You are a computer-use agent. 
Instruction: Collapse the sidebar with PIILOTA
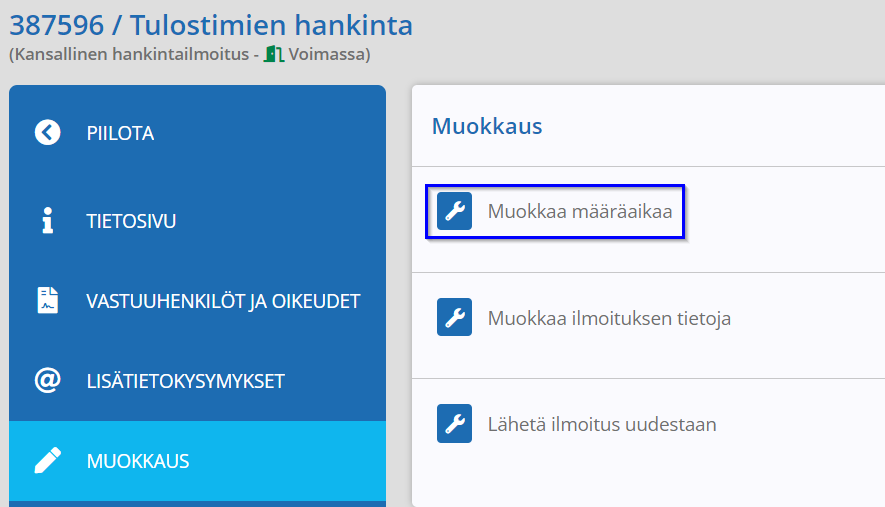click(198, 133)
